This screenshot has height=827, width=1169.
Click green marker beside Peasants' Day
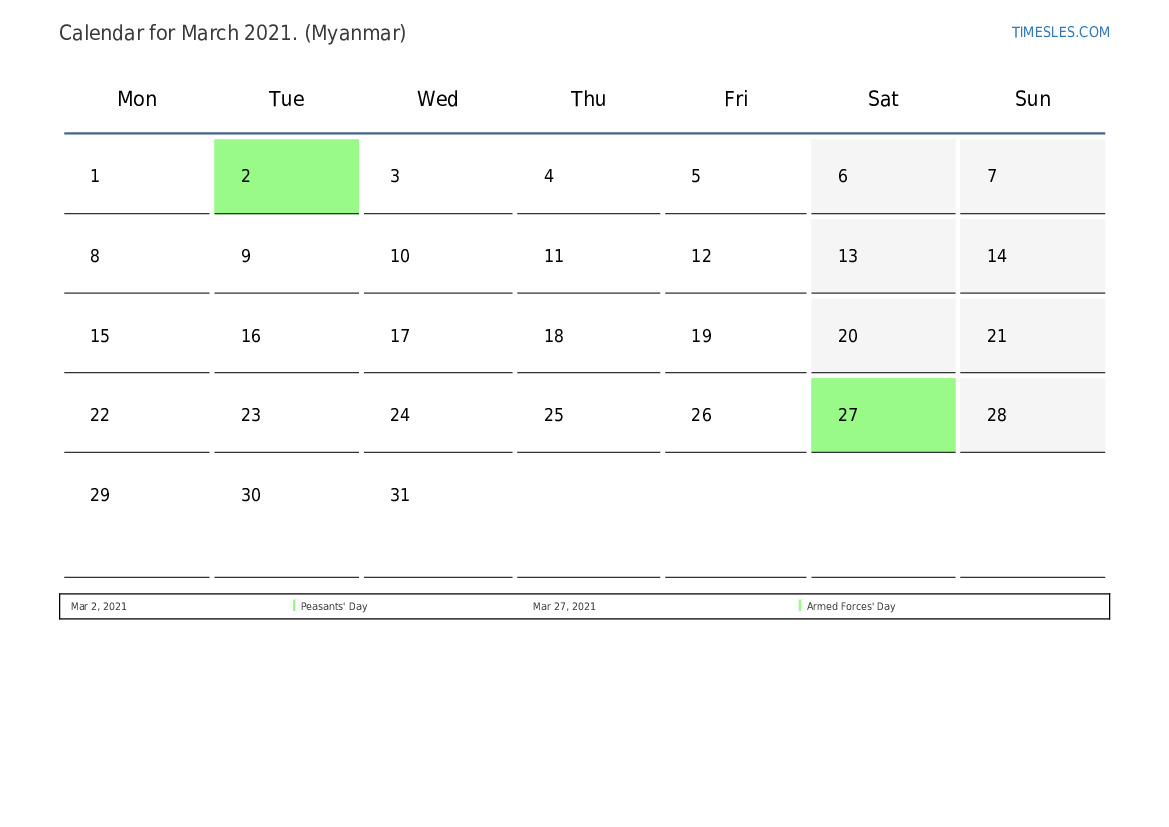point(294,606)
